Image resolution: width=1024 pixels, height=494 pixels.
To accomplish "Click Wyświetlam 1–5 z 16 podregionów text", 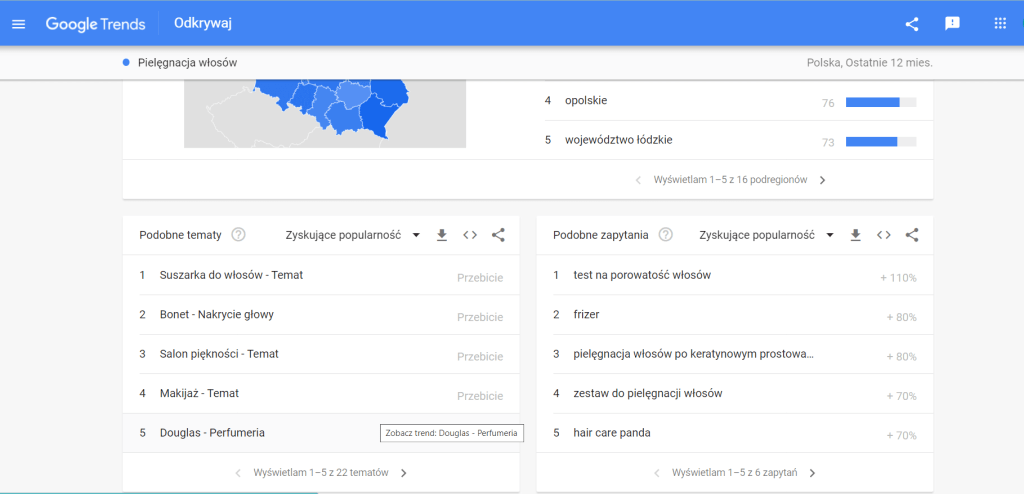I will point(730,180).
